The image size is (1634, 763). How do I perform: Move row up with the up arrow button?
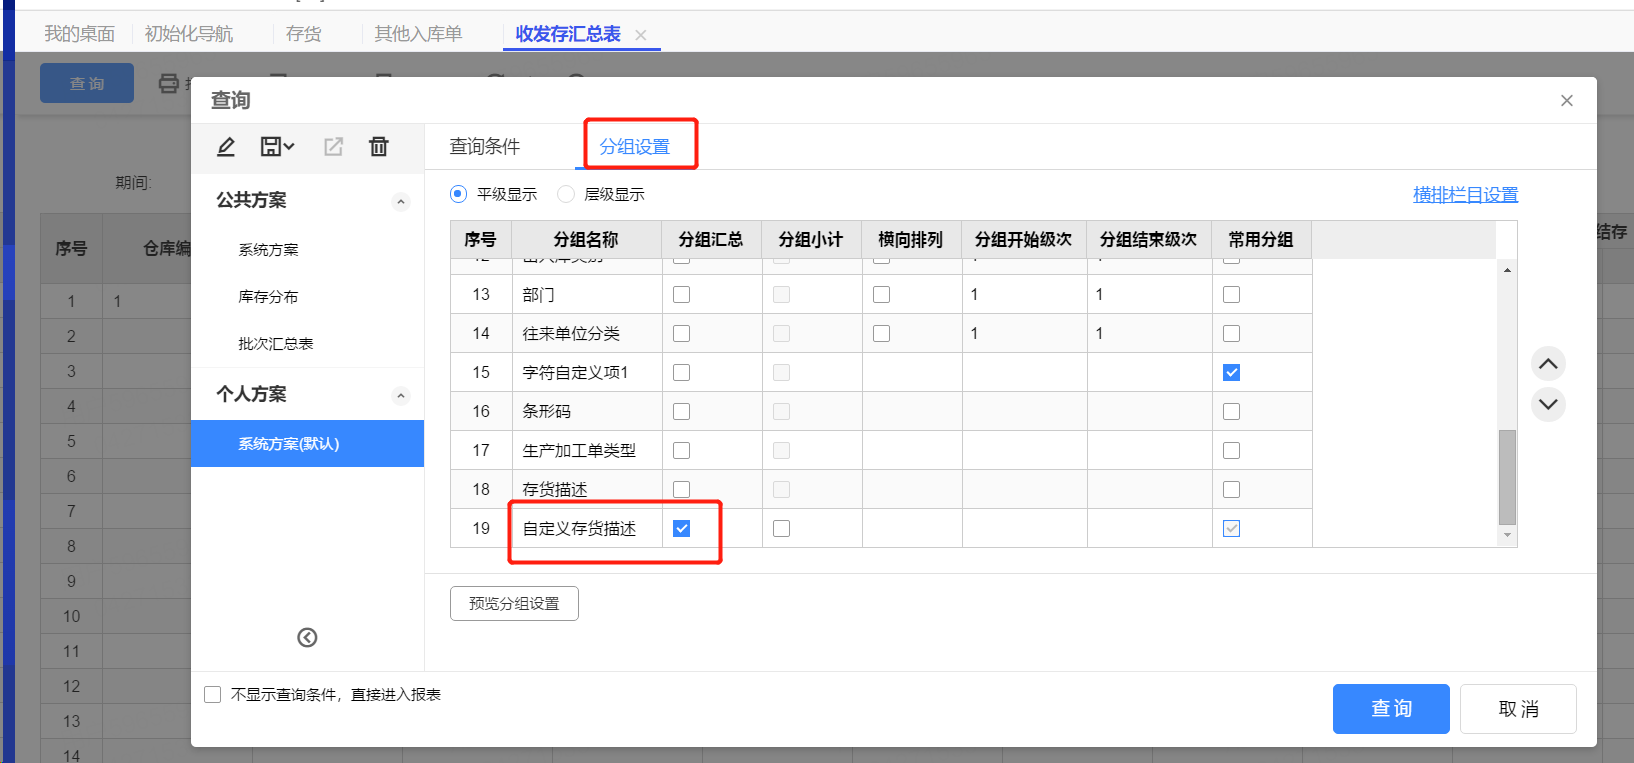(x=1548, y=364)
